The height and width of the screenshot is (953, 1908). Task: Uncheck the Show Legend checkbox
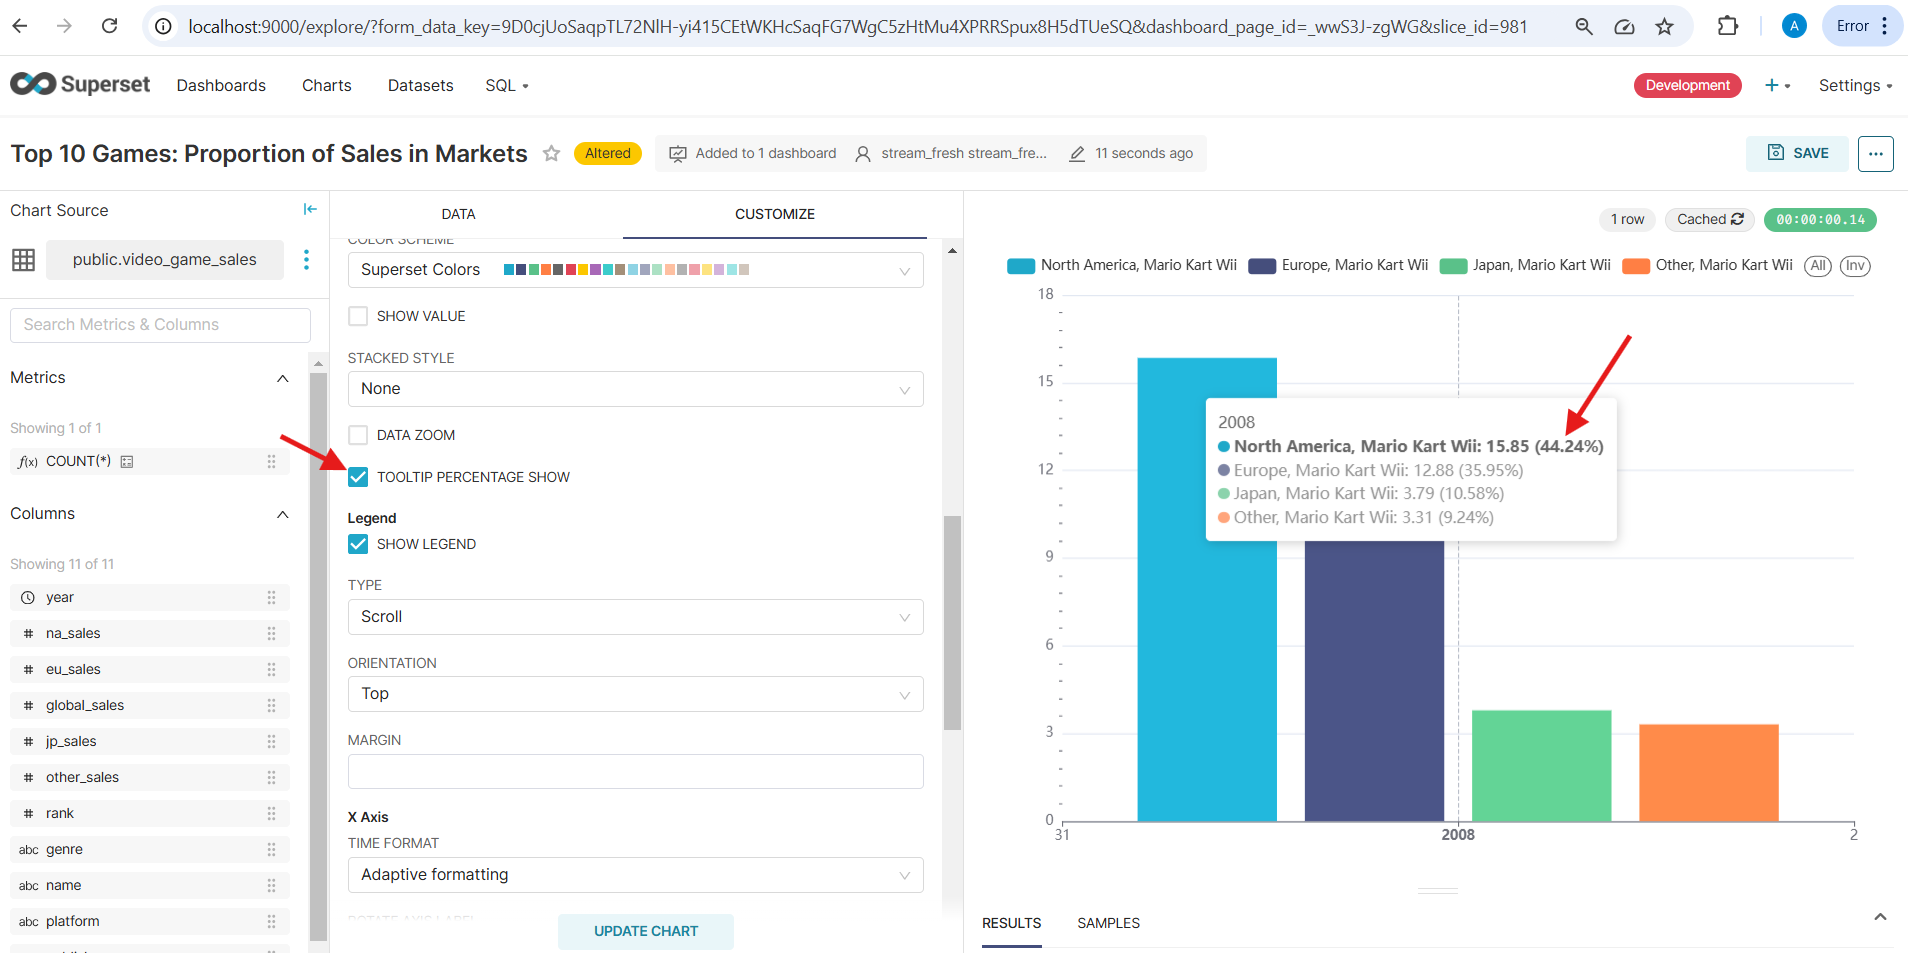pos(358,544)
